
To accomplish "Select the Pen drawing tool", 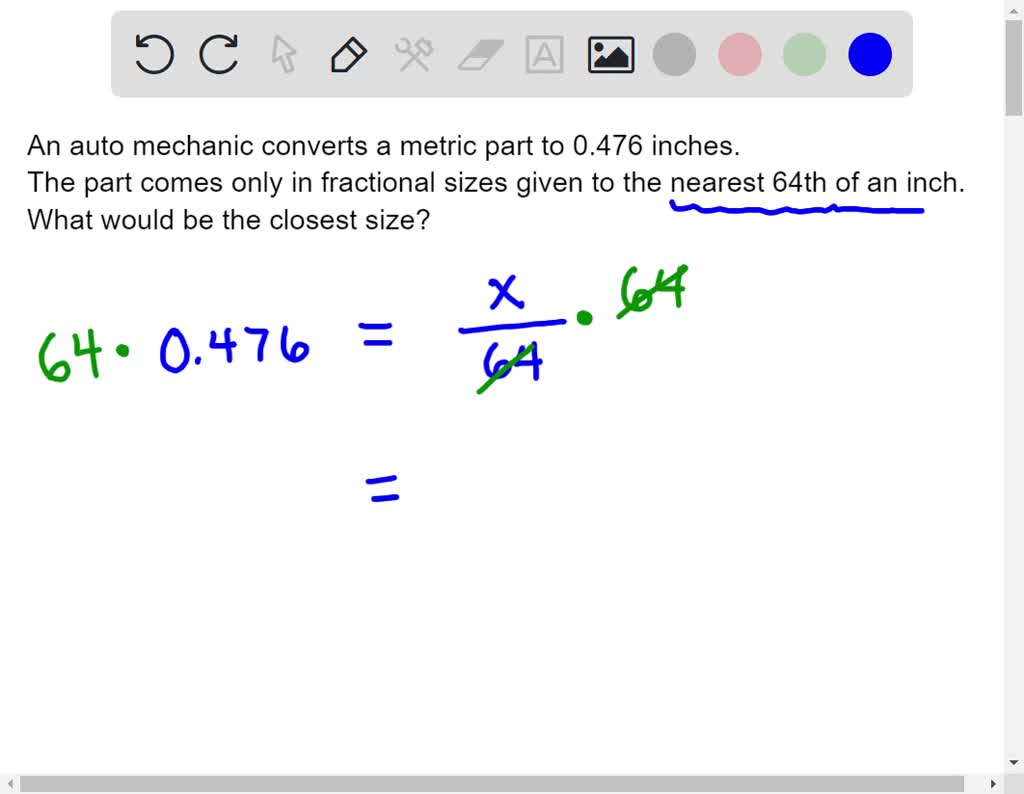I will coord(347,55).
